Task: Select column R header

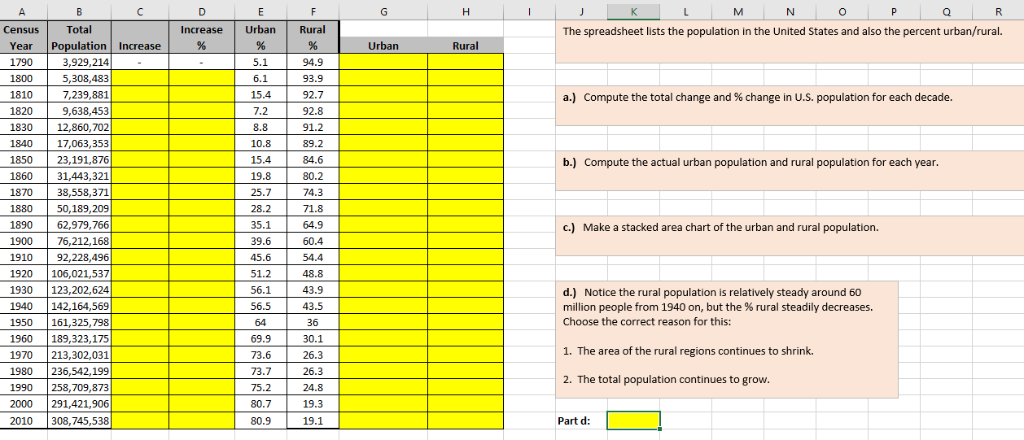Action: pos(998,10)
